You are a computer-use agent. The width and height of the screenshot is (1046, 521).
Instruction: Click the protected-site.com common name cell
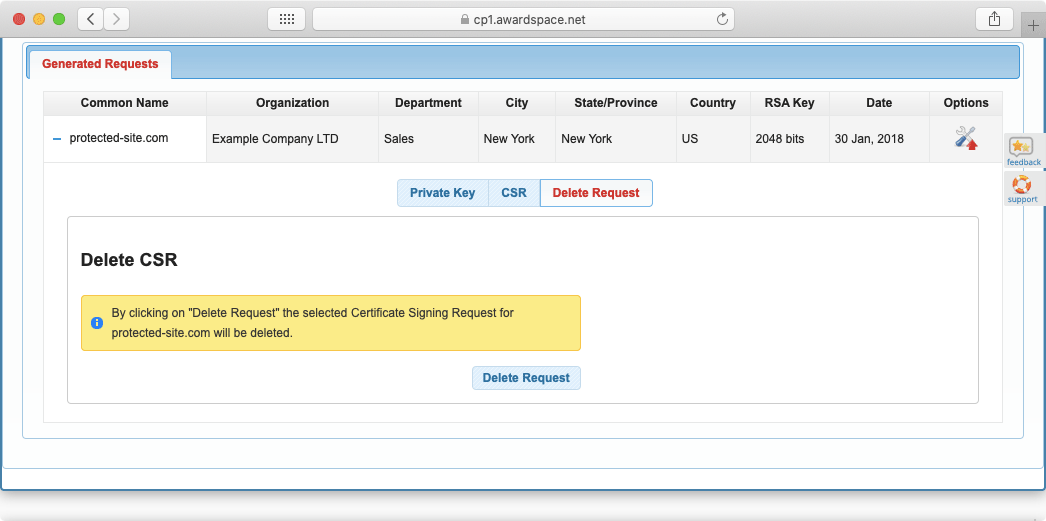(x=119, y=138)
